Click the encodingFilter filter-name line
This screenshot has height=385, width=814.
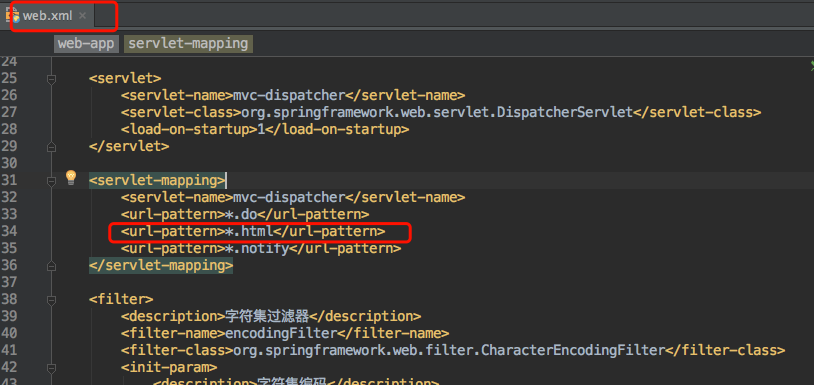(x=285, y=333)
